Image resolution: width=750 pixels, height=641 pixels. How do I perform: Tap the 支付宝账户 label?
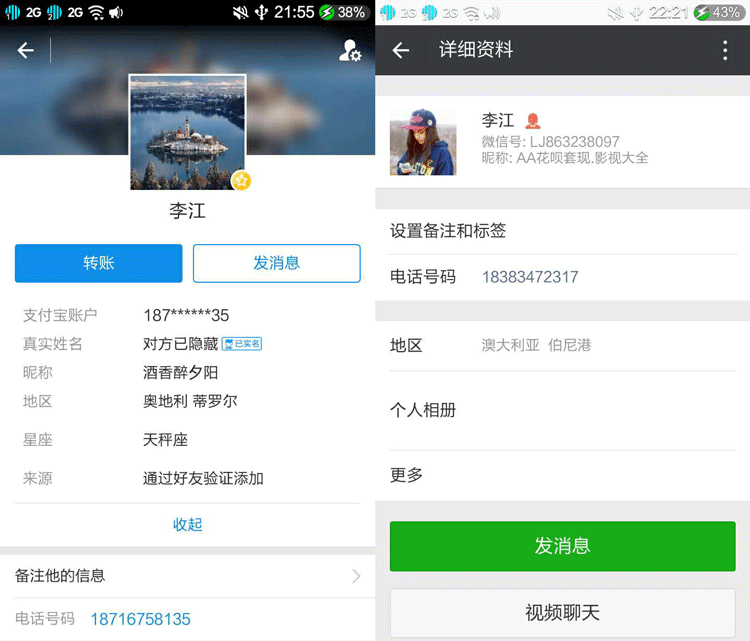[60, 315]
